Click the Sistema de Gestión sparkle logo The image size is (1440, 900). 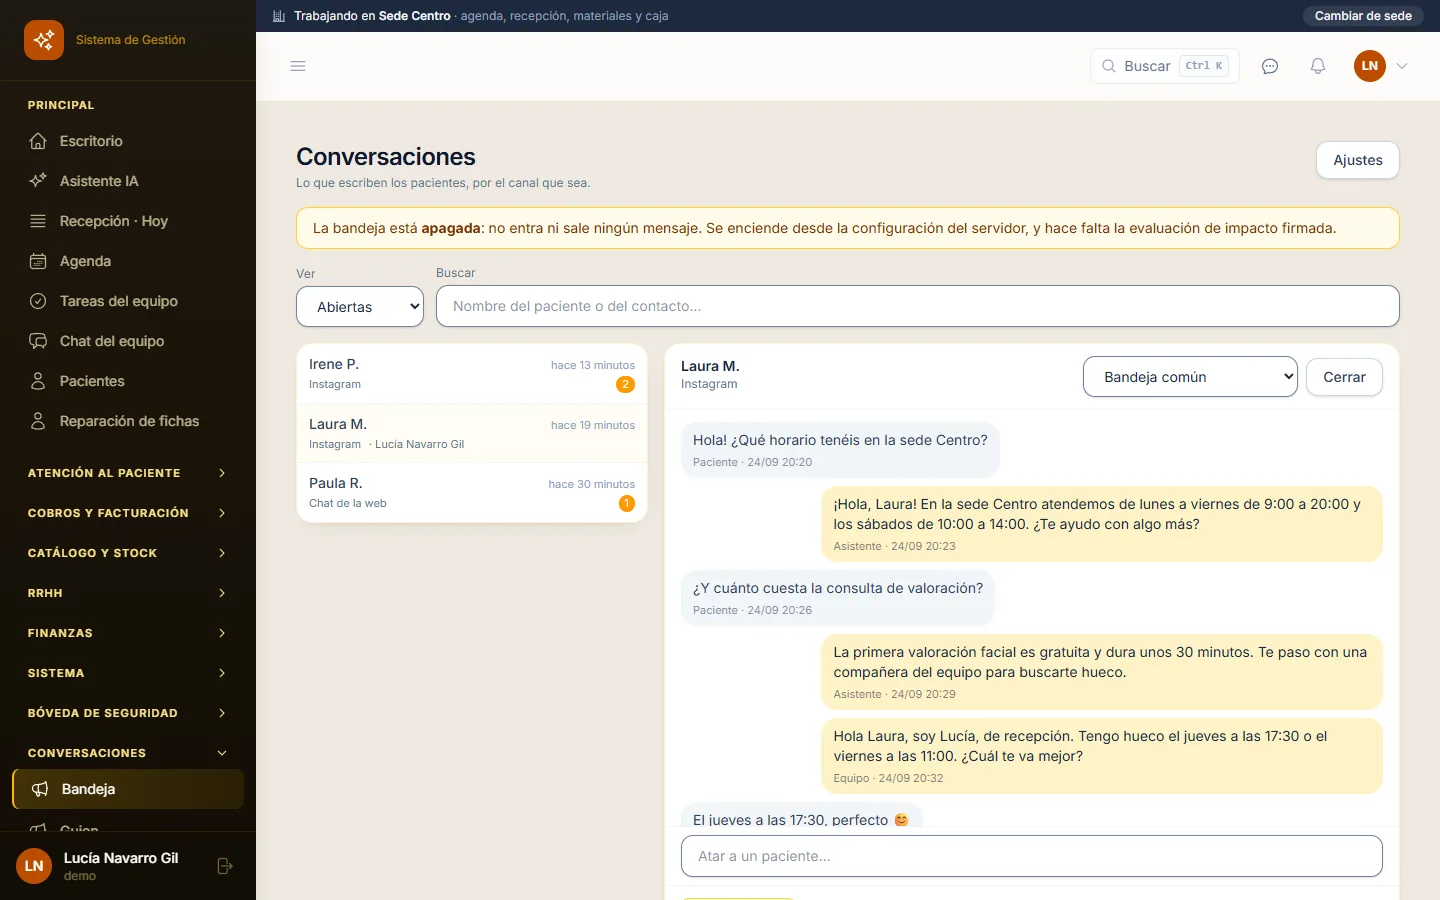click(44, 40)
